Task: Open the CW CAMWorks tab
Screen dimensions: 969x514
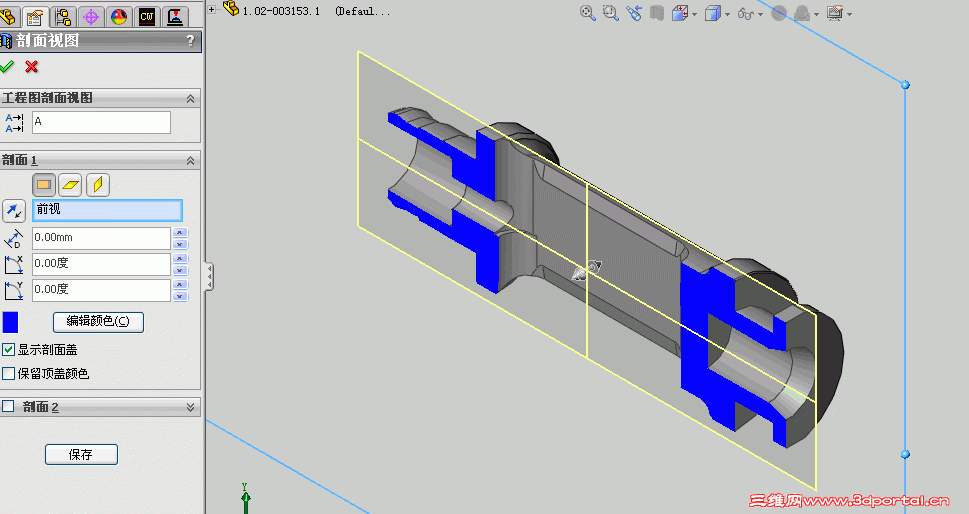Action: click(x=147, y=17)
